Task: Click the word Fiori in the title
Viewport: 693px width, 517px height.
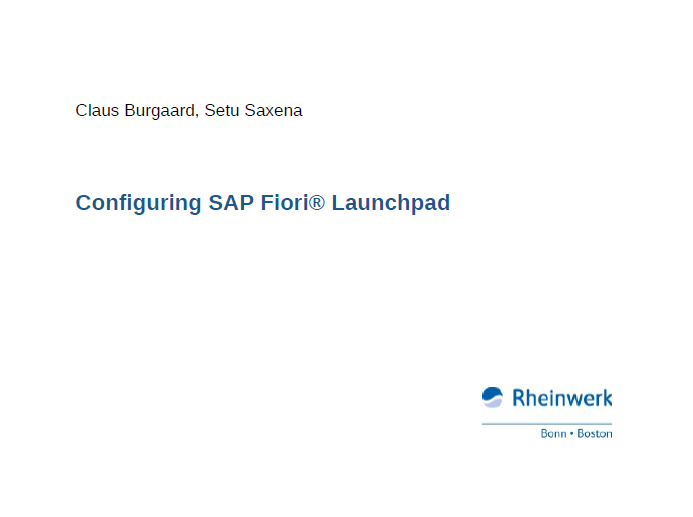Action: [x=285, y=203]
